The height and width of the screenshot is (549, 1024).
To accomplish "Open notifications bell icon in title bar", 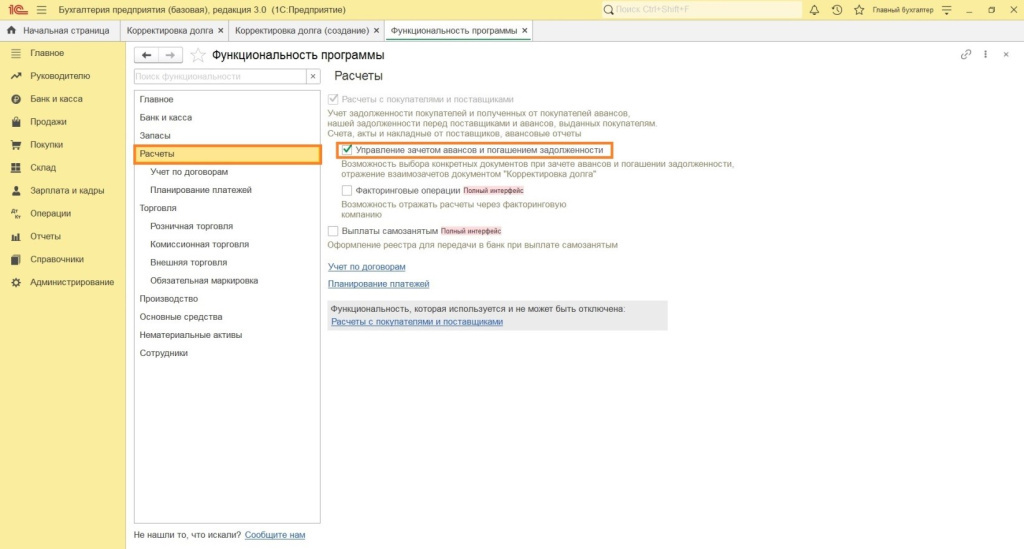I will pyautogui.click(x=814, y=10).
